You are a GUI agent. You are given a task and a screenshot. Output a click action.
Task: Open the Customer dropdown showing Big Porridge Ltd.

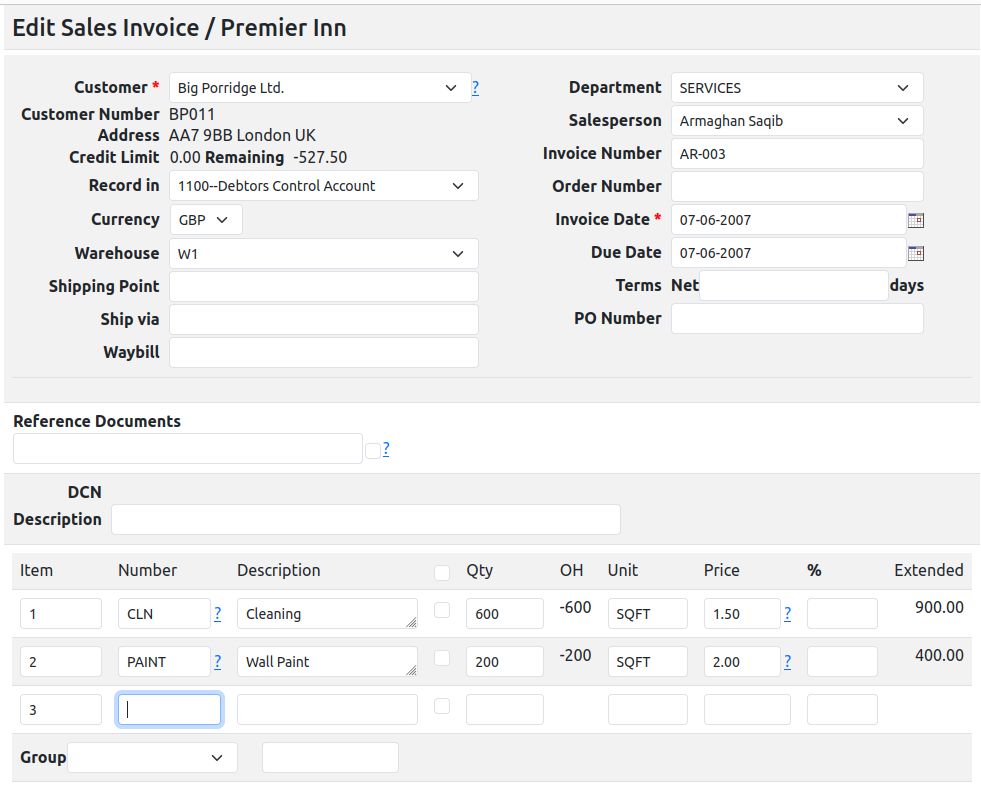(x=320, y=88)
